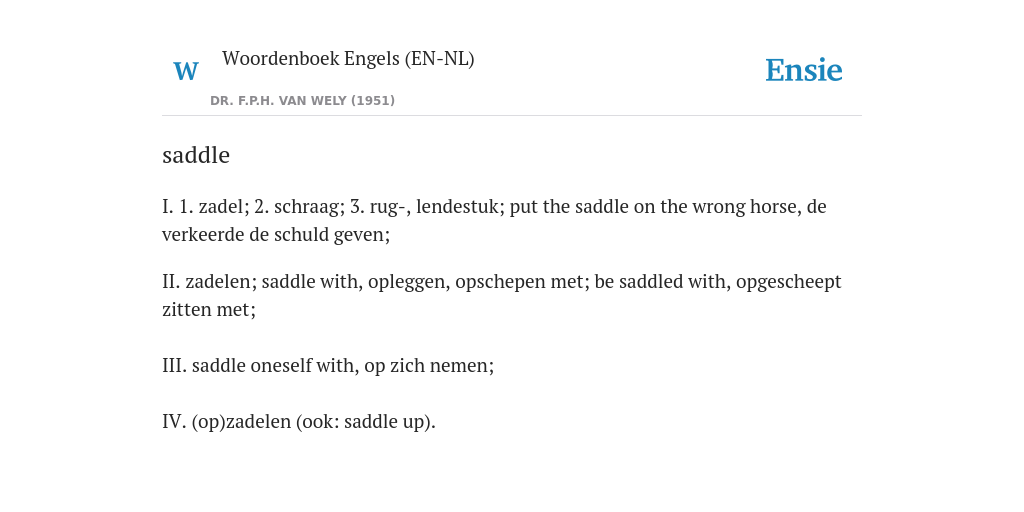1024x512 pixels.
Task: Click the word zadel in definition I
Action: (221, 206)
